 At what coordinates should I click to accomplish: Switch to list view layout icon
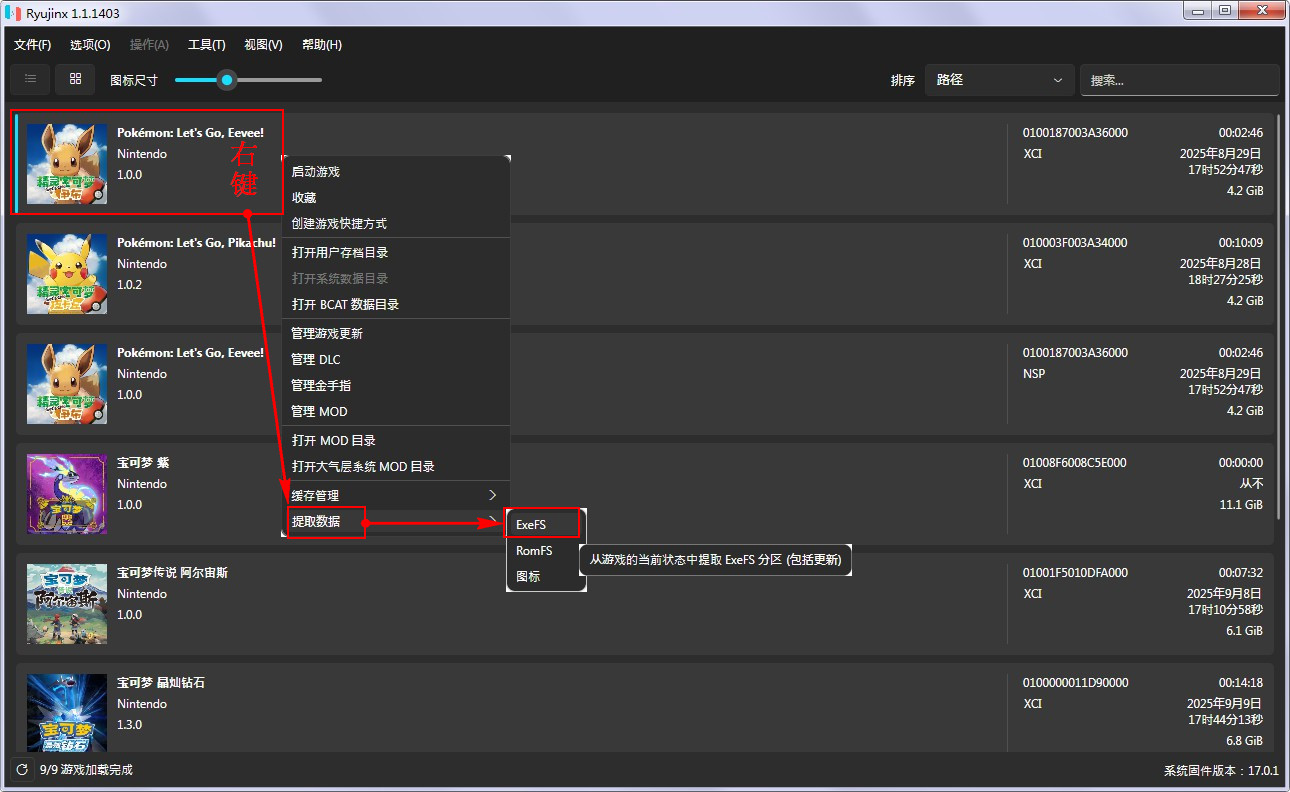point(31,79)
